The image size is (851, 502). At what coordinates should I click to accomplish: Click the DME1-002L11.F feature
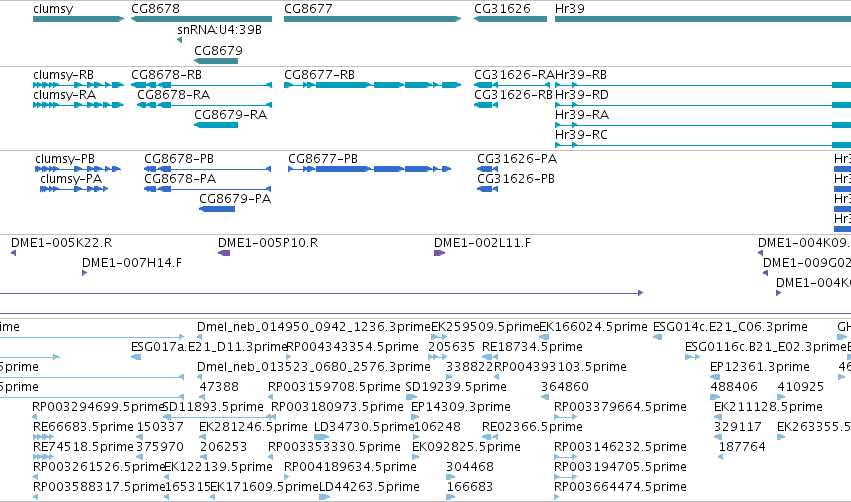440,253
